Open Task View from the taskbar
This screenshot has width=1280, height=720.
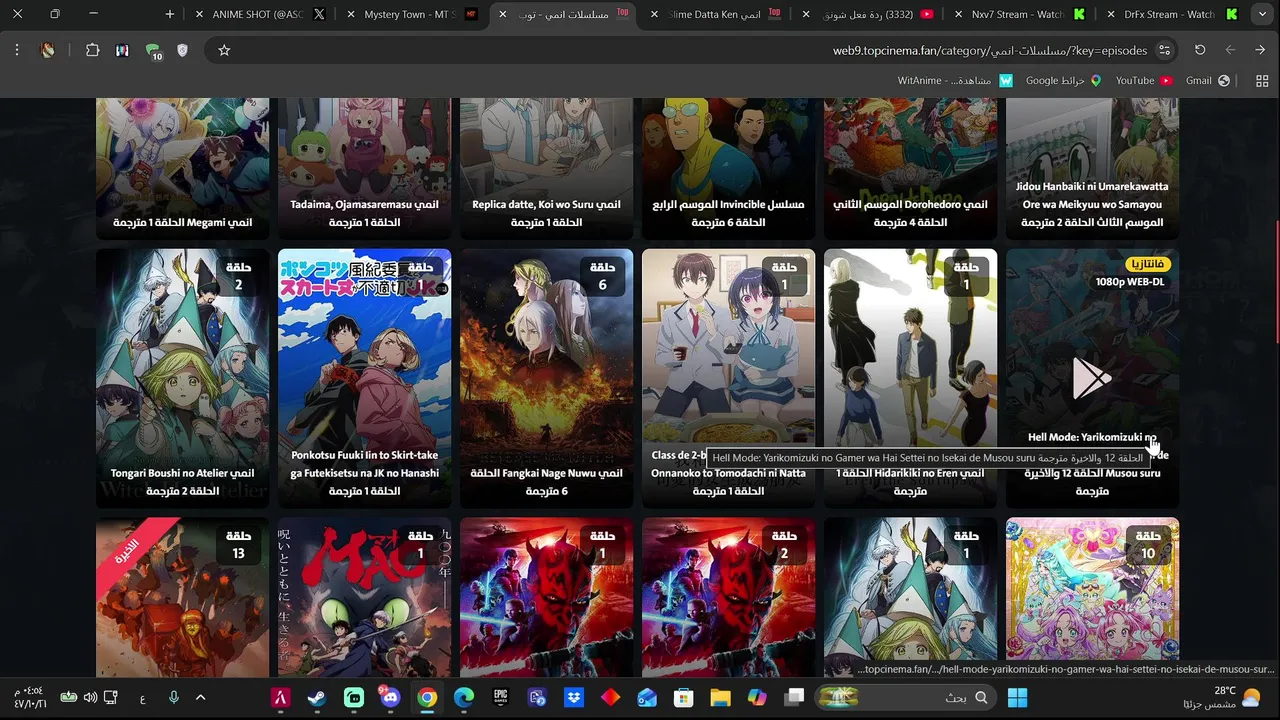[x=794, y=698]
